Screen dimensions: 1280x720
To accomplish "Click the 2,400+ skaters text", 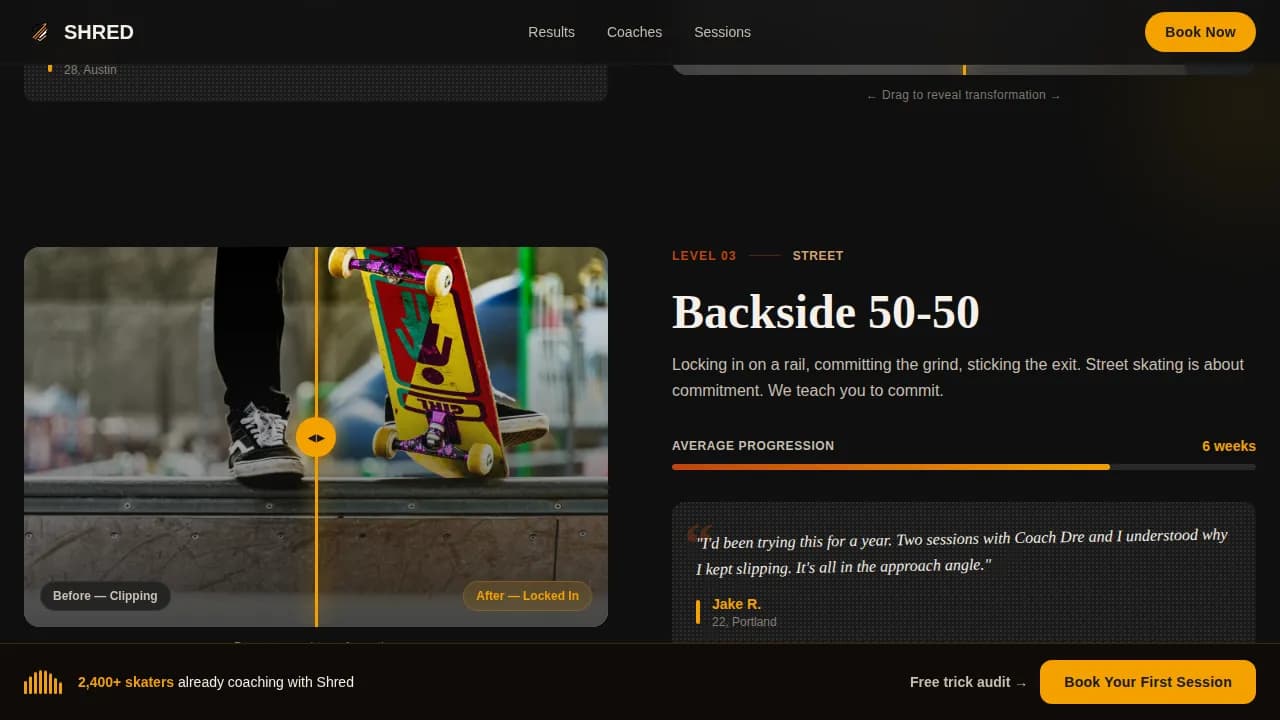I will click(126, 682).
